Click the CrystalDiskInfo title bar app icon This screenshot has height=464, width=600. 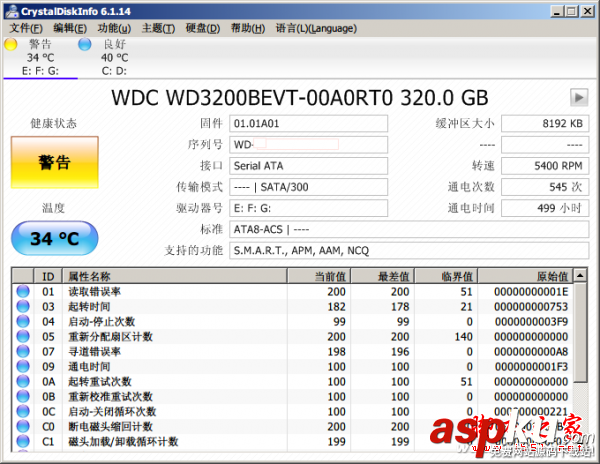click(12, 11)
